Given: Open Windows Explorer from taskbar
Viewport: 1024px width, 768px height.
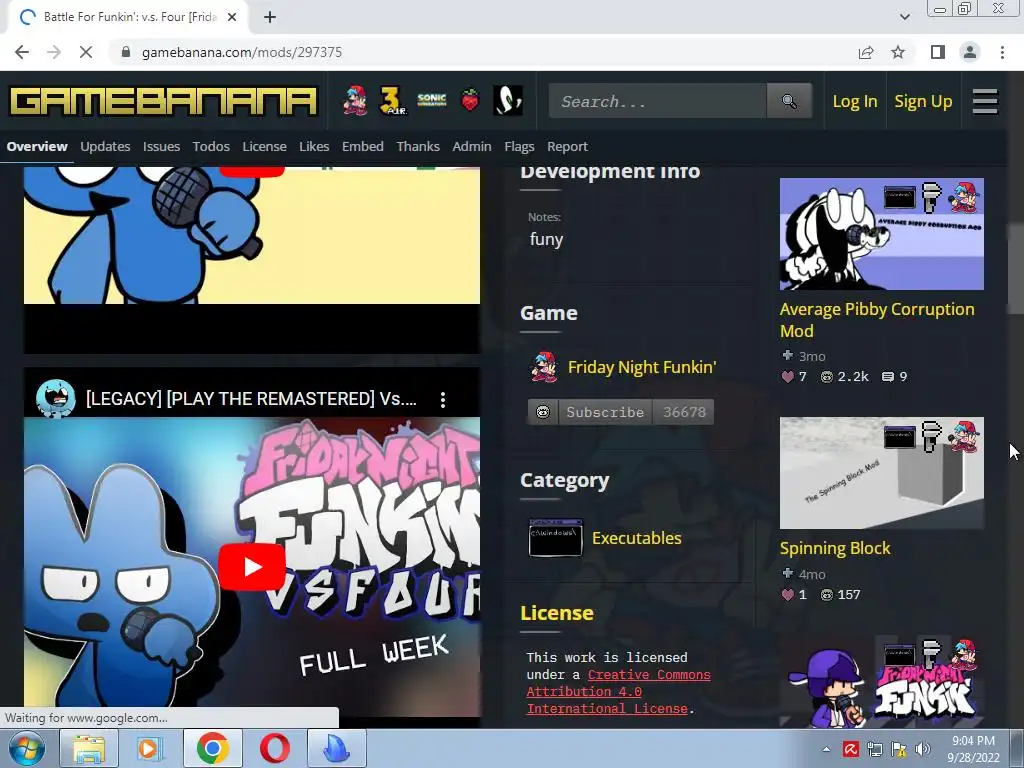Looking at the screenshot, I should (x=88, y=748).
